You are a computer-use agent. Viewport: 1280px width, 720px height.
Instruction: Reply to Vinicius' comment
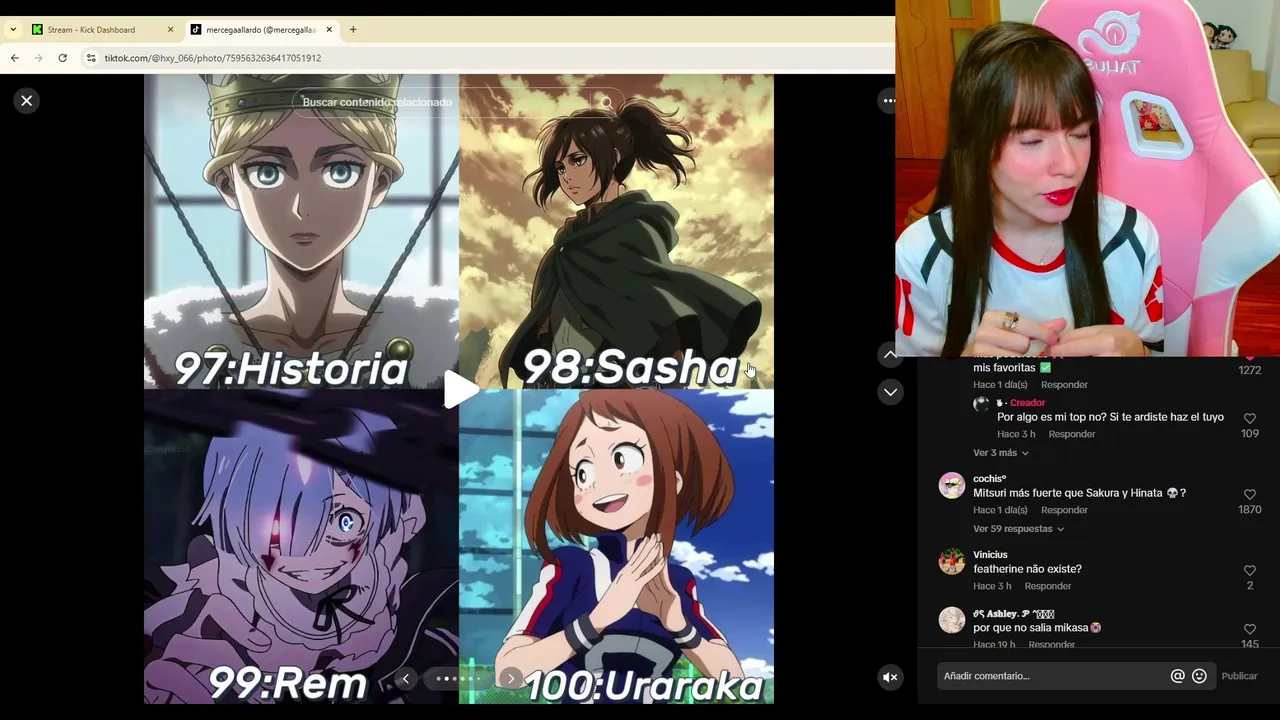(1048, 586)
